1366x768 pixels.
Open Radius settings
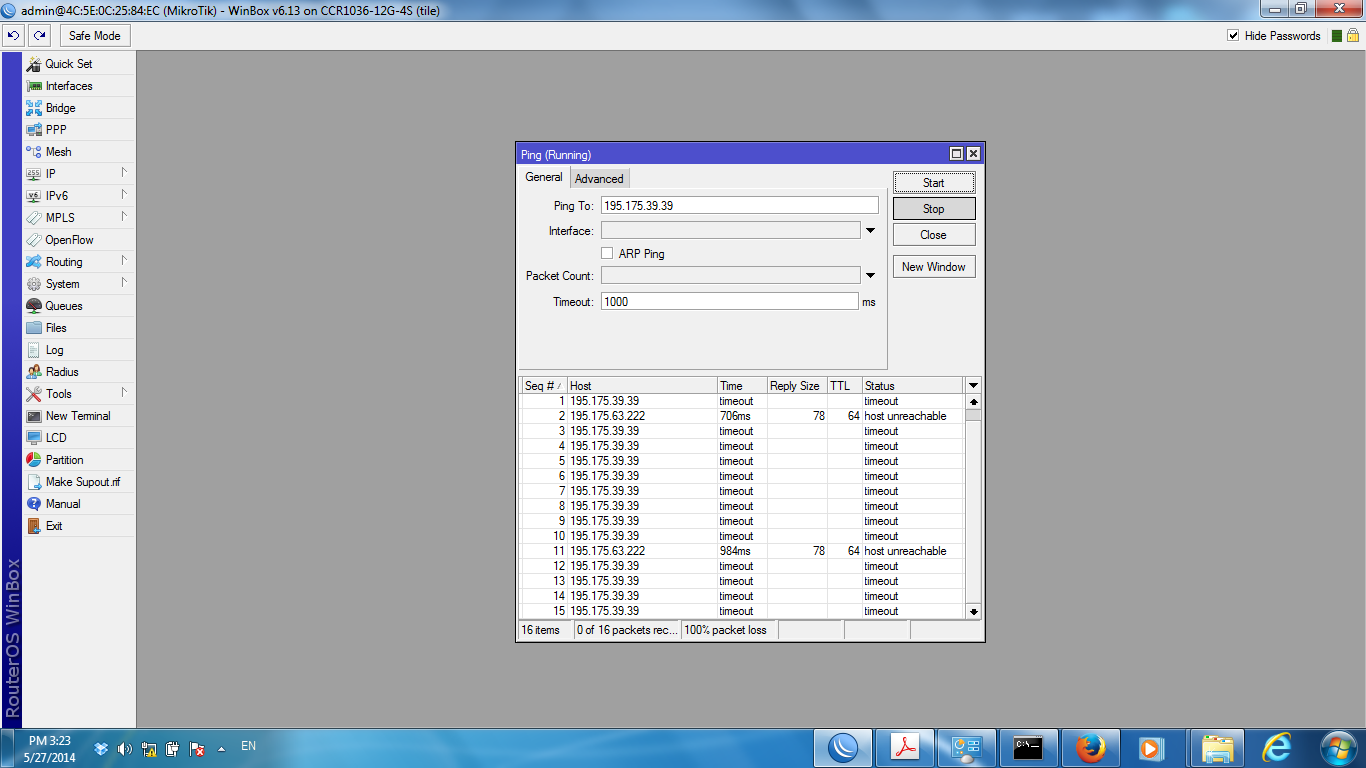tap(79, 372)
